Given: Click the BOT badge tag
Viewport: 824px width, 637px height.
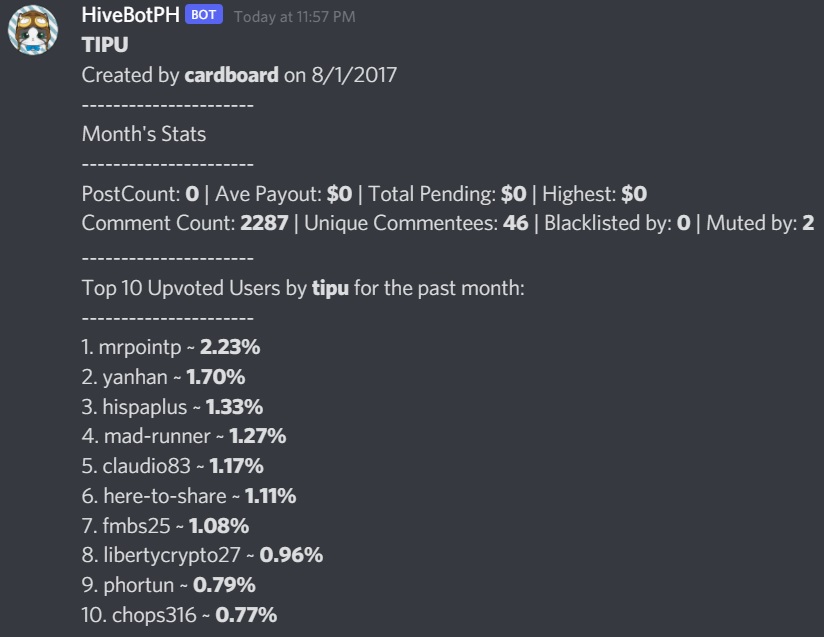Looking at the screenshot, I should pos(203,15).
